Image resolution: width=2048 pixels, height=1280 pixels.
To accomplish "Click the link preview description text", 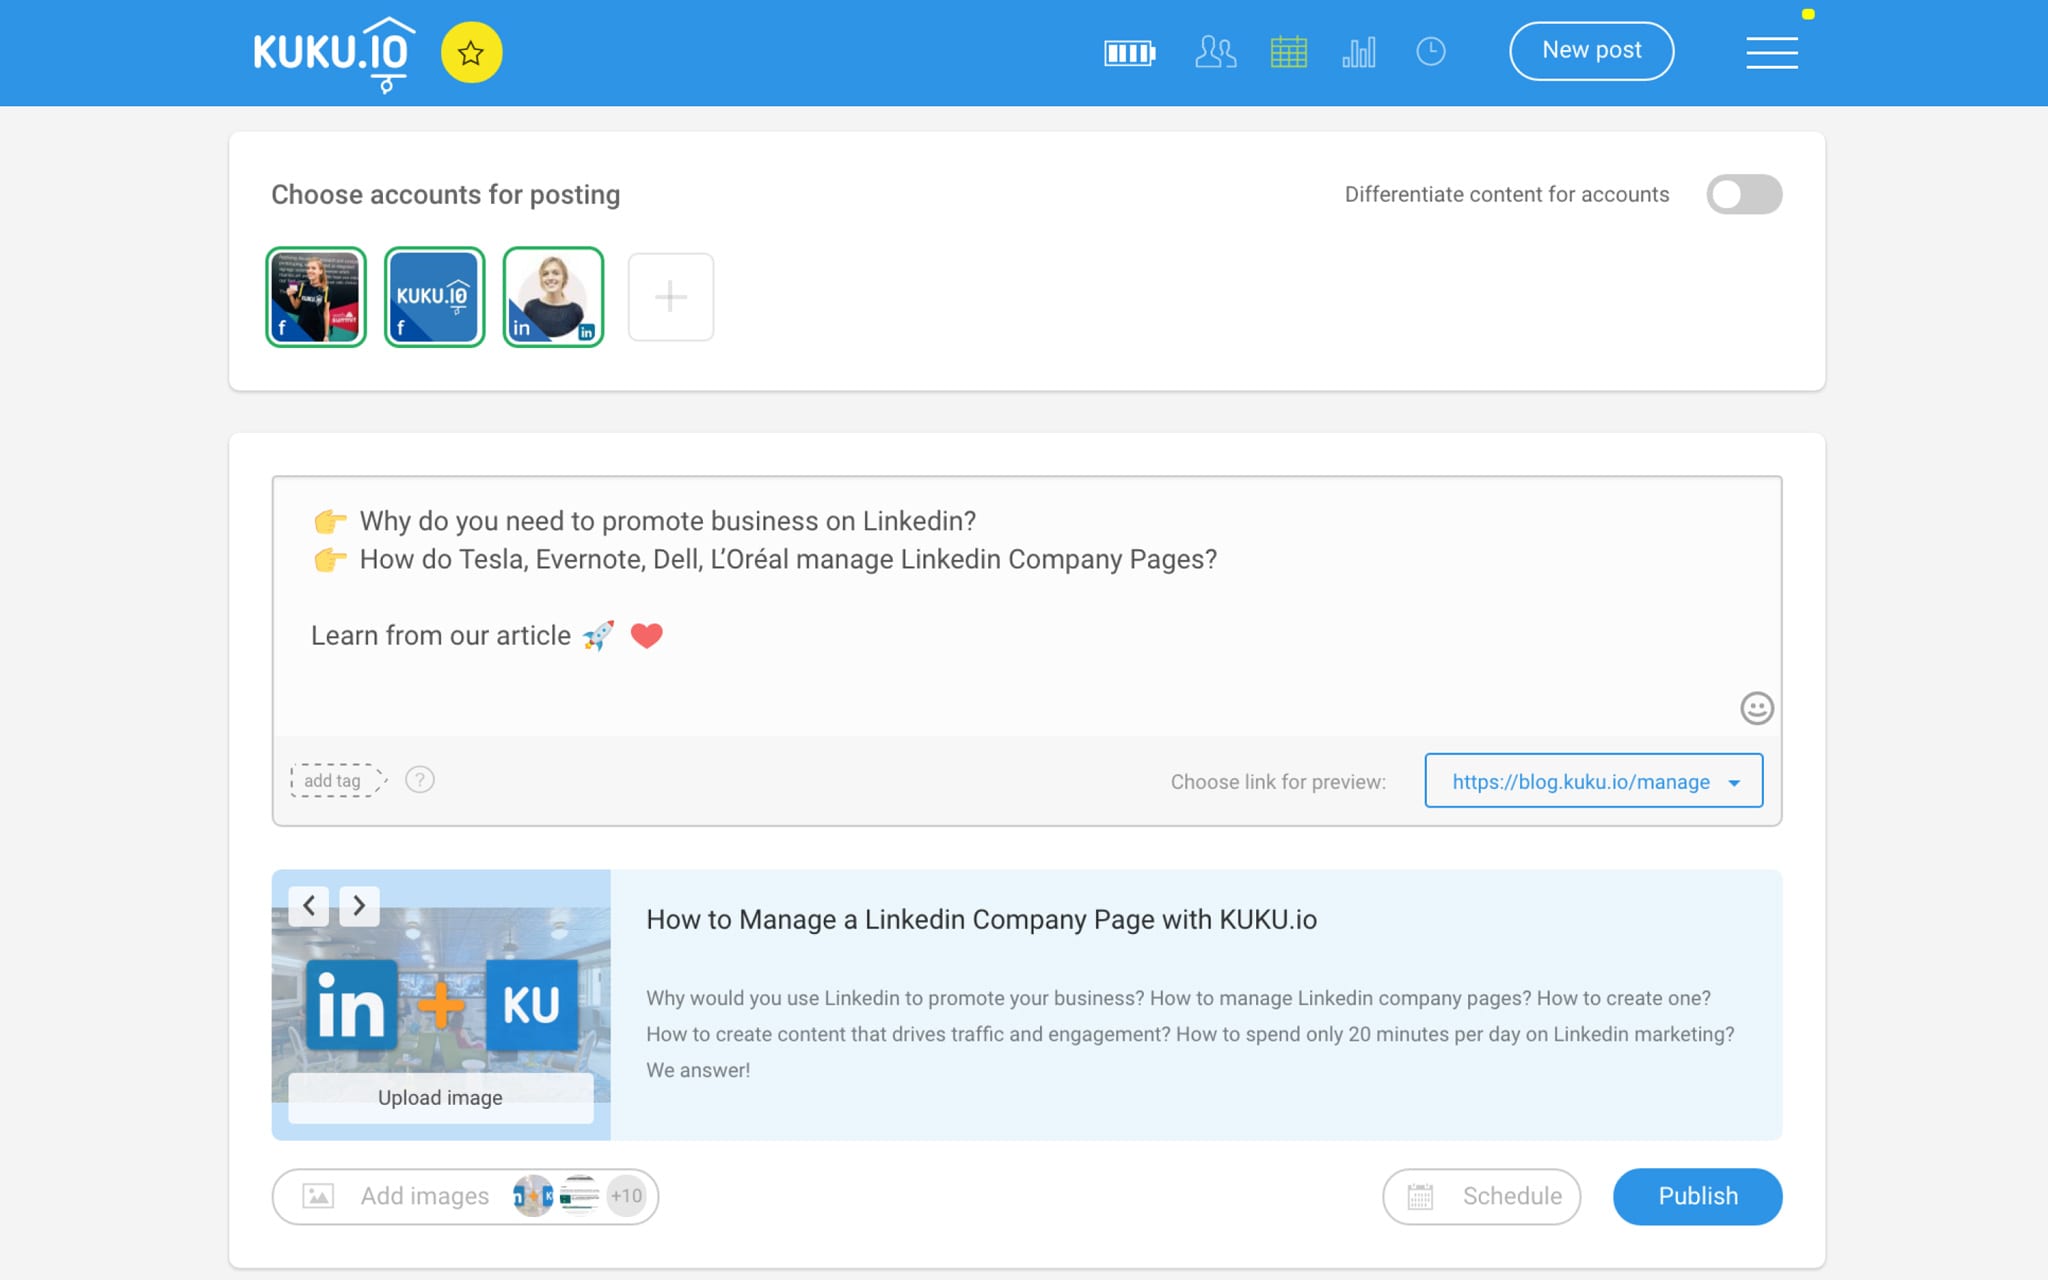I will (x=1190, y=1034).
